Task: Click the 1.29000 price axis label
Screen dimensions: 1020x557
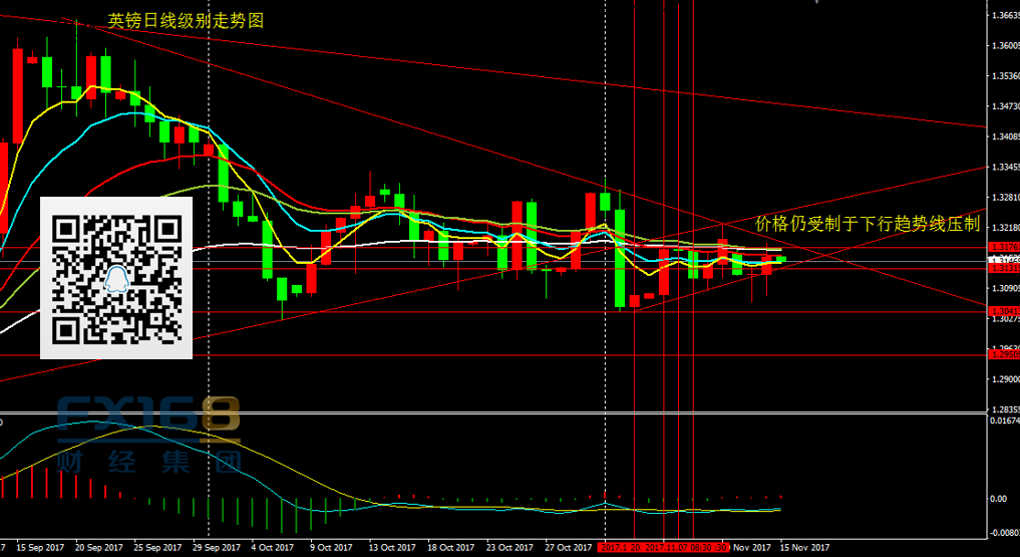Action: (x=1003, y=380)
